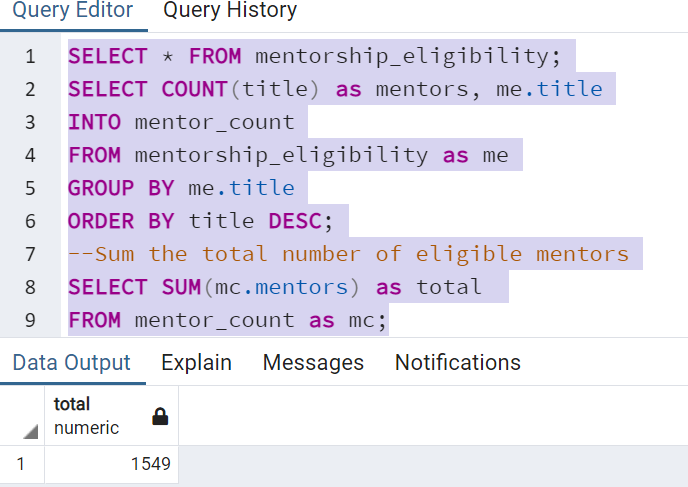Select result row number 1
This screenshot has width=688, height=487.
(x=21, y=464)
